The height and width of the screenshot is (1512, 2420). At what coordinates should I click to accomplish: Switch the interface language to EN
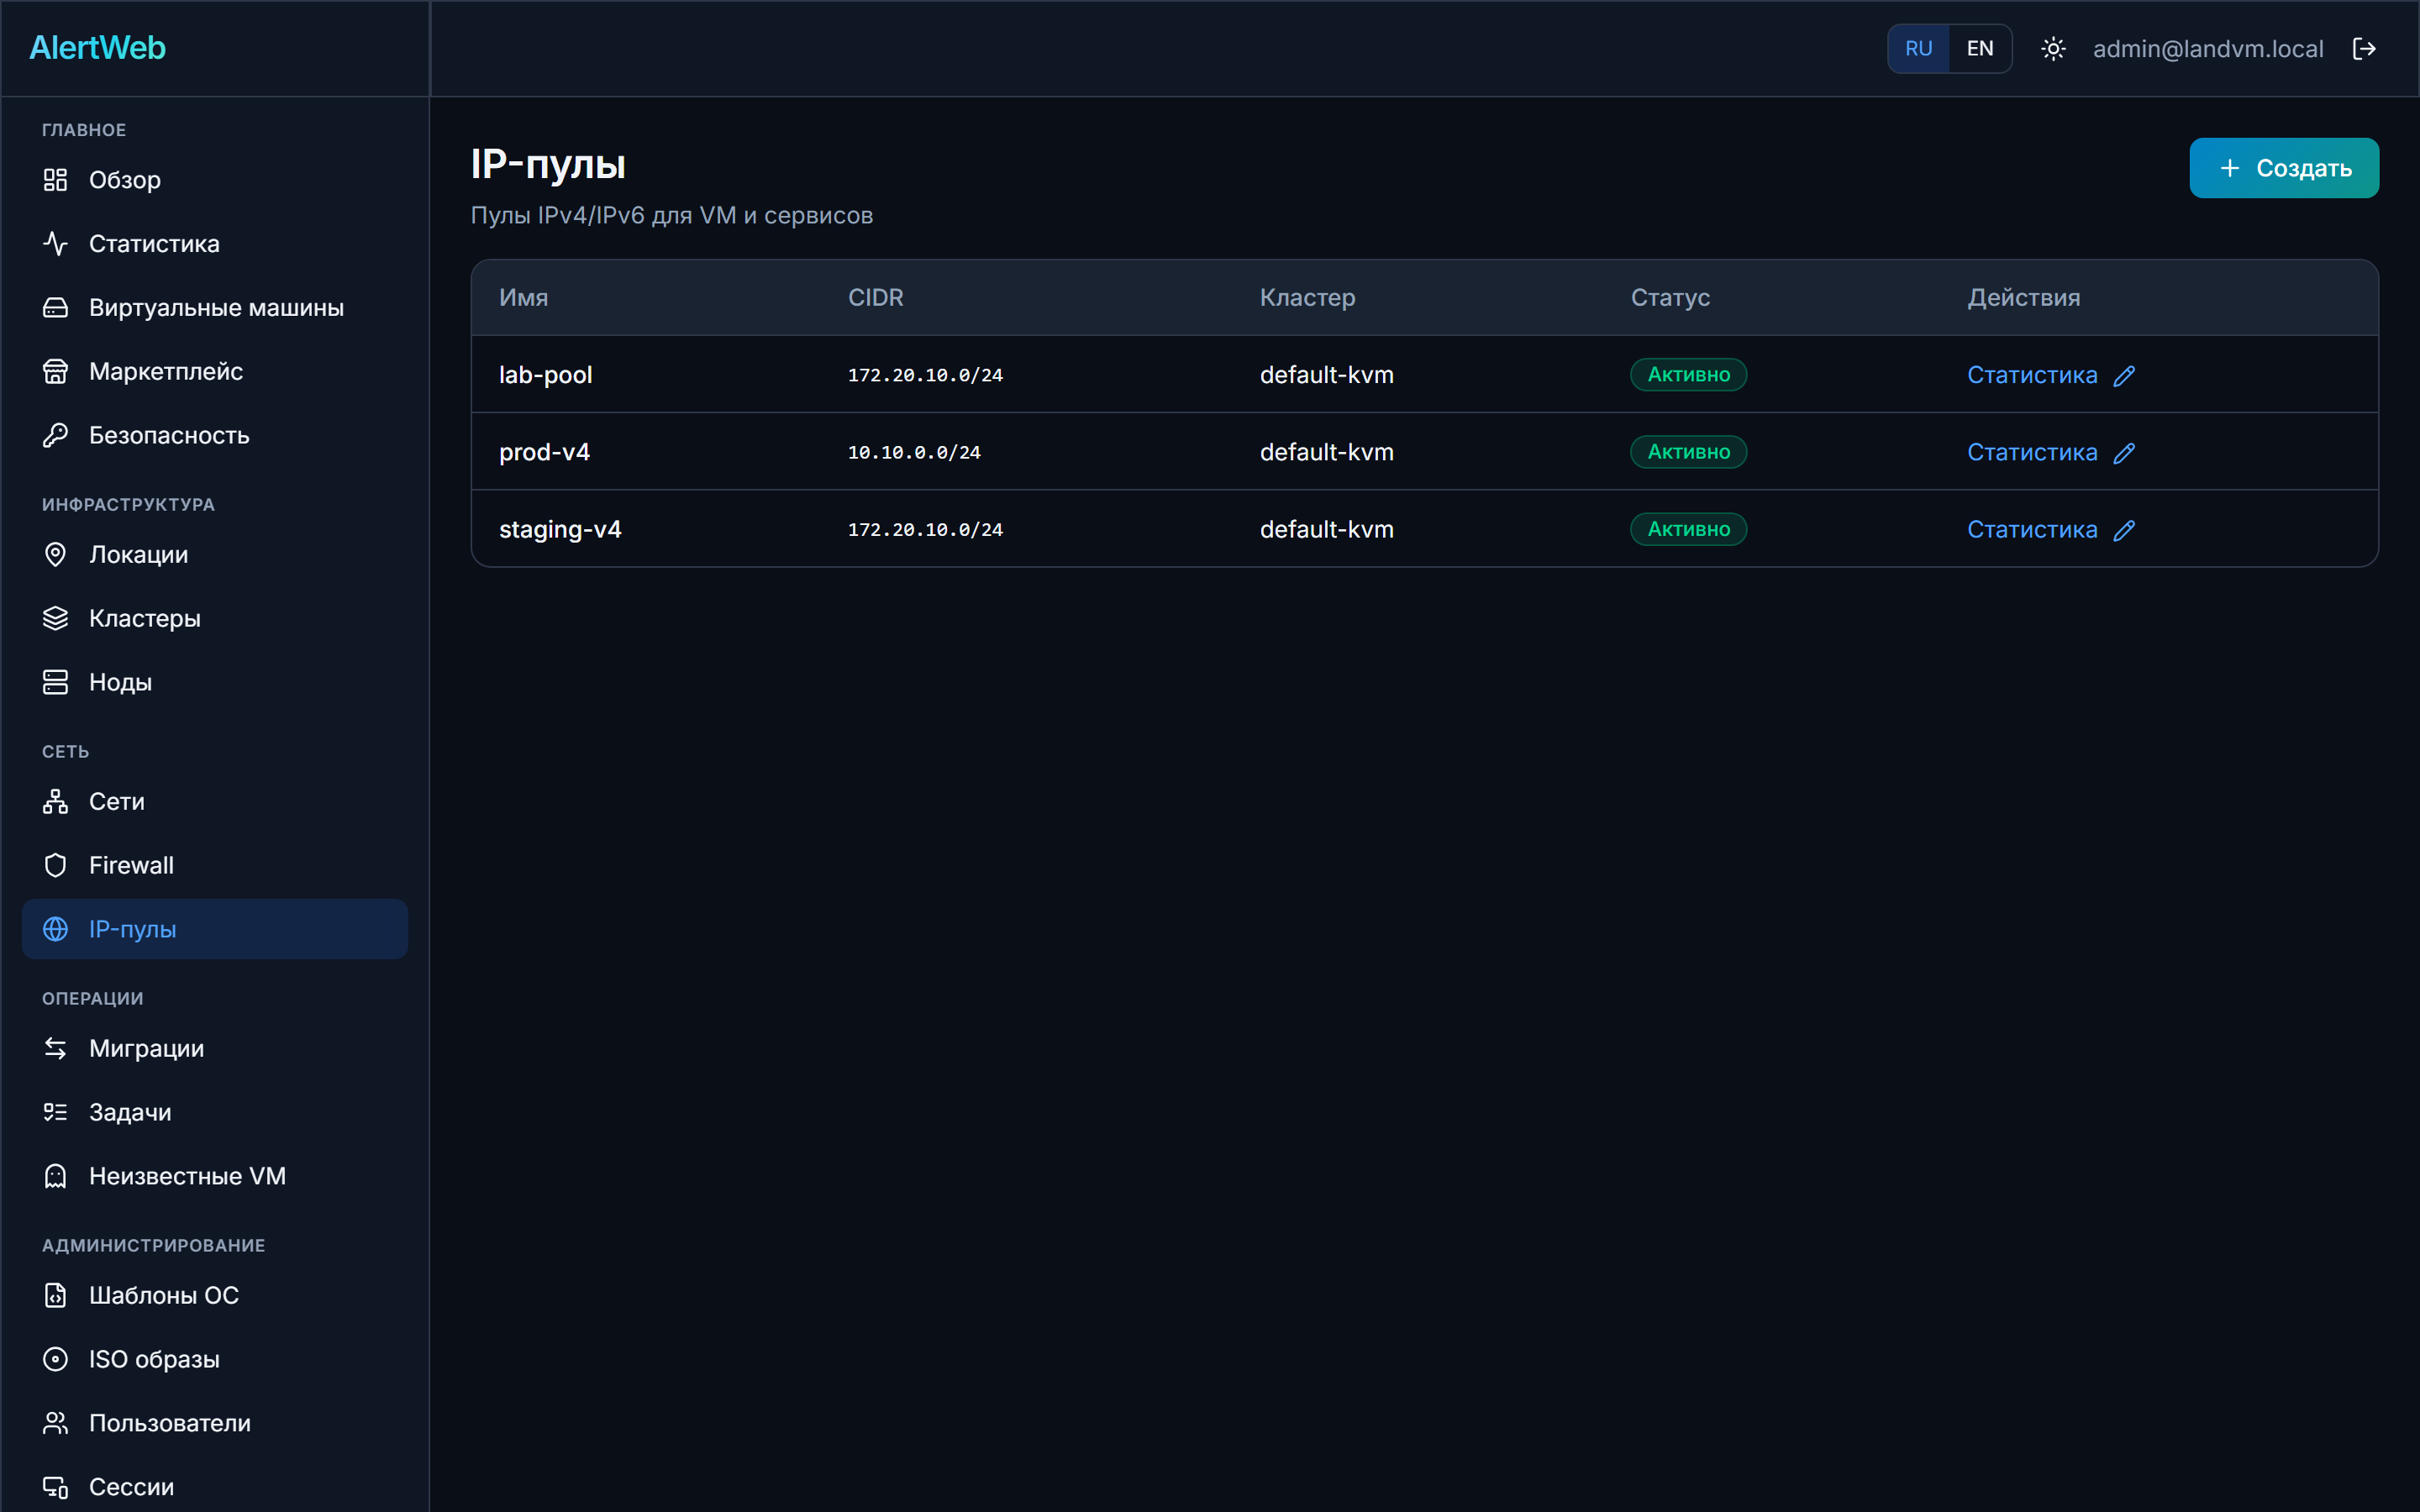click(x=1979, y=49)
